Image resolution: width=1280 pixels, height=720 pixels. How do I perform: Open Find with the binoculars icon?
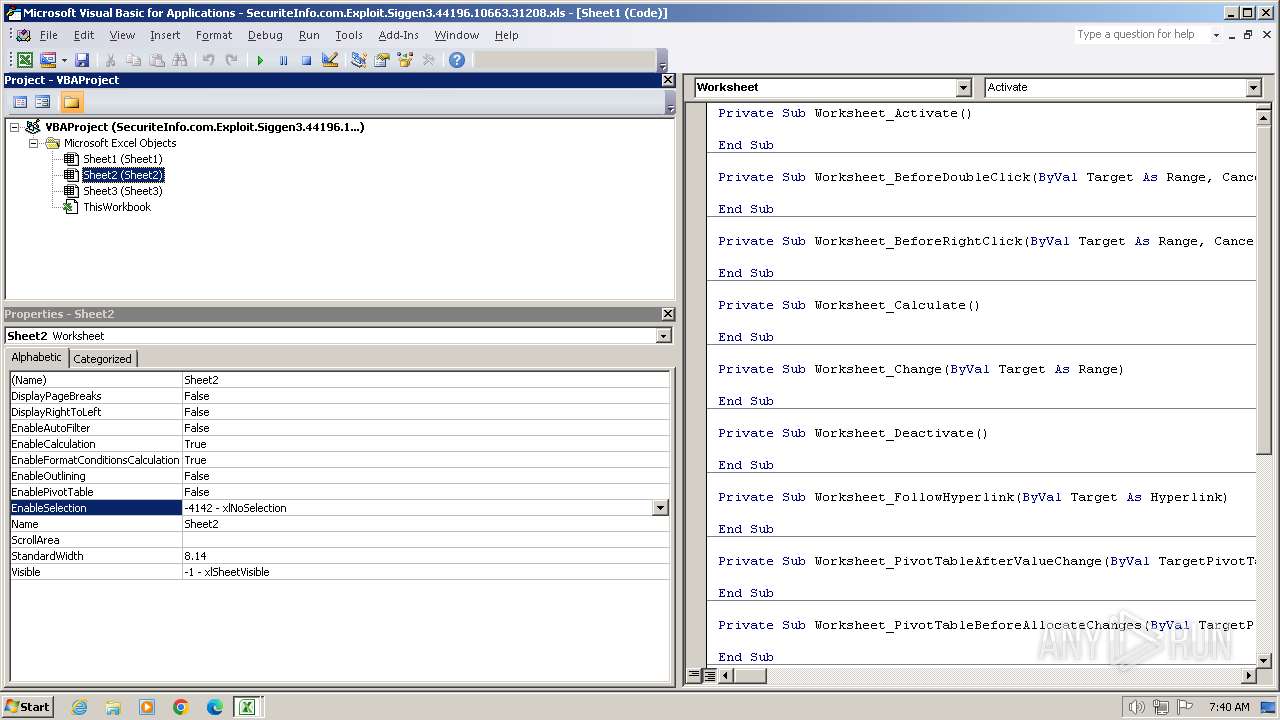(x=179, y=60)
